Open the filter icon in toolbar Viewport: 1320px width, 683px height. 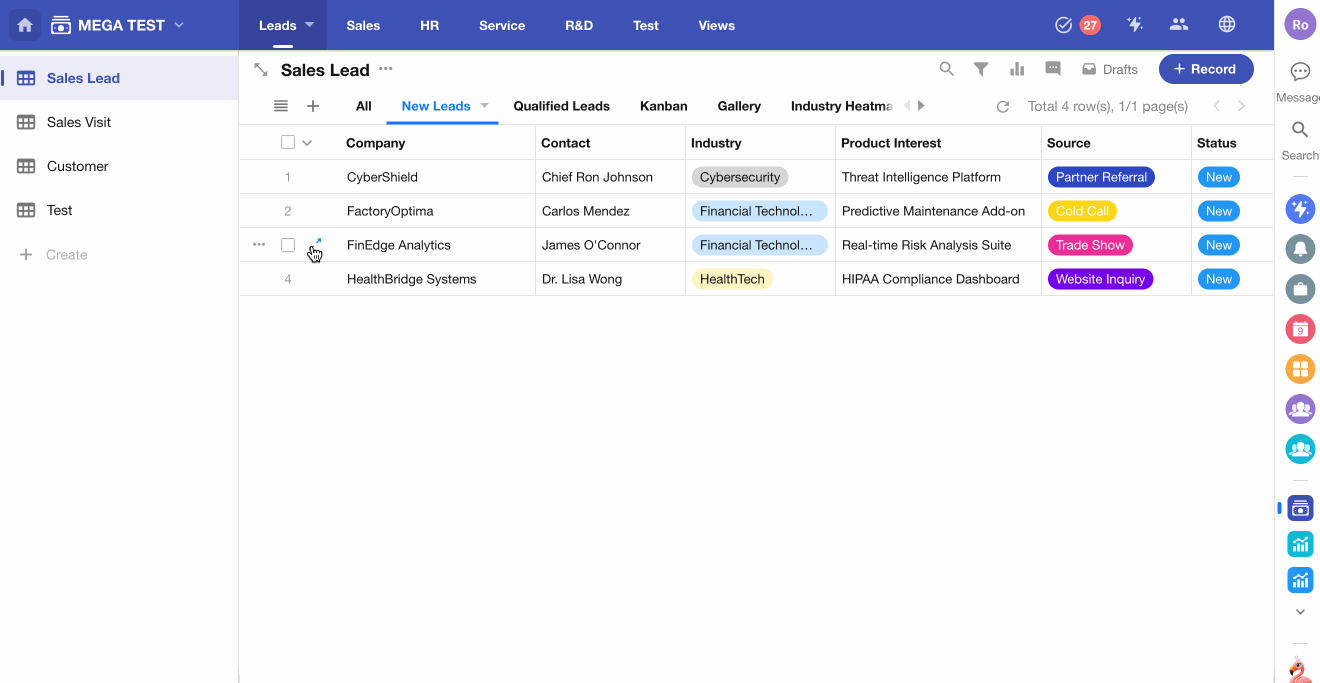point(981,69)
